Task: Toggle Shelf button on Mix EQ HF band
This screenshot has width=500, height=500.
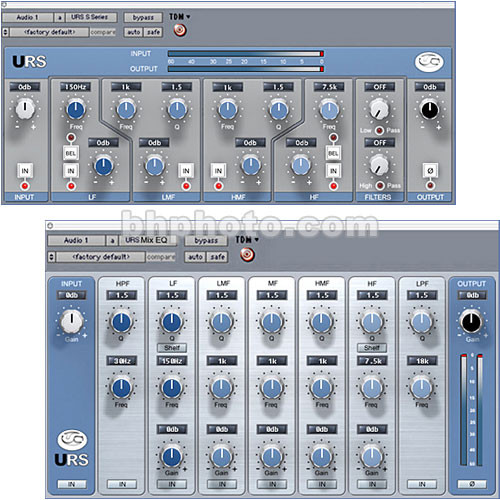Action: pyautogui.click(x=372, y=348)
